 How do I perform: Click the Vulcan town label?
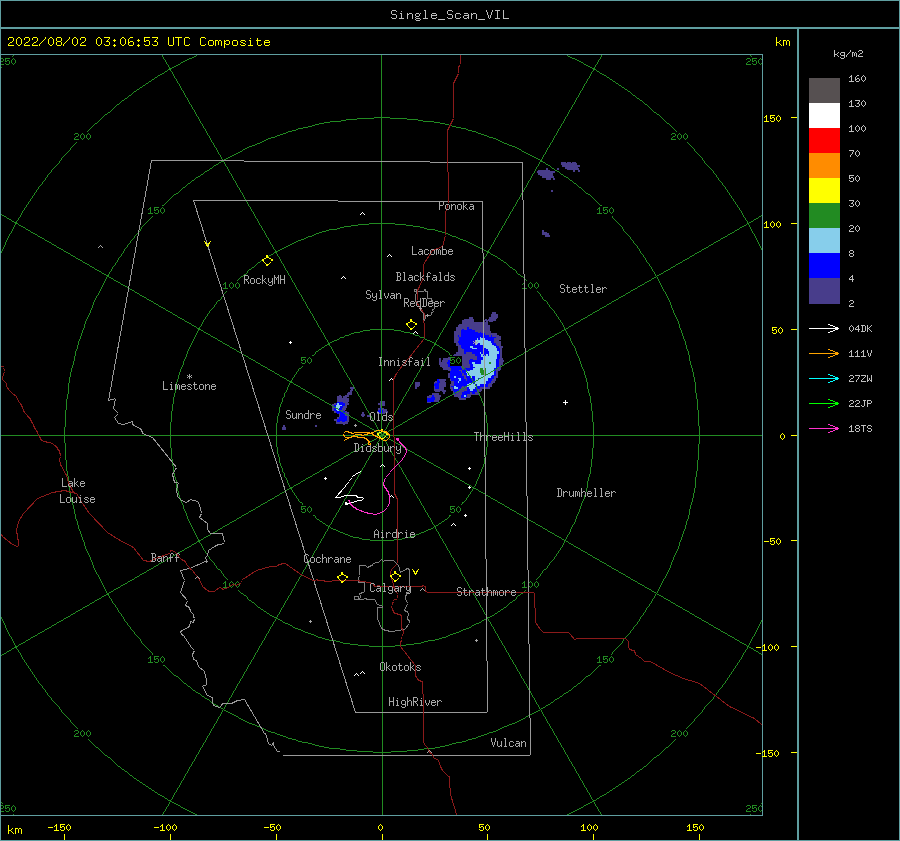coord(508,743)
